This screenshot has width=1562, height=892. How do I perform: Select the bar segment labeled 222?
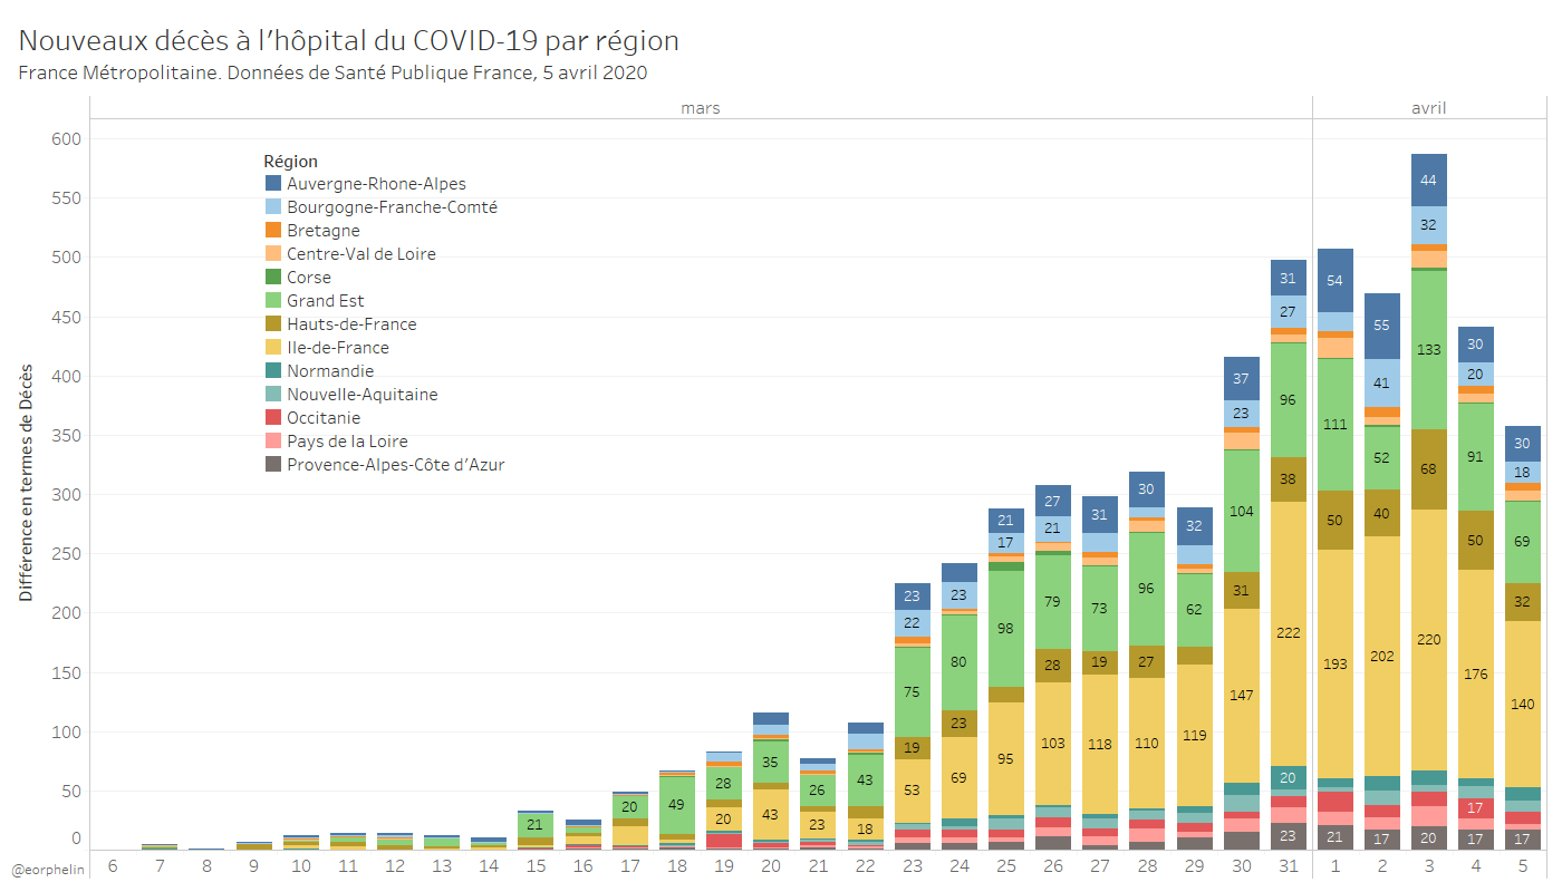tap(1288, 632)
